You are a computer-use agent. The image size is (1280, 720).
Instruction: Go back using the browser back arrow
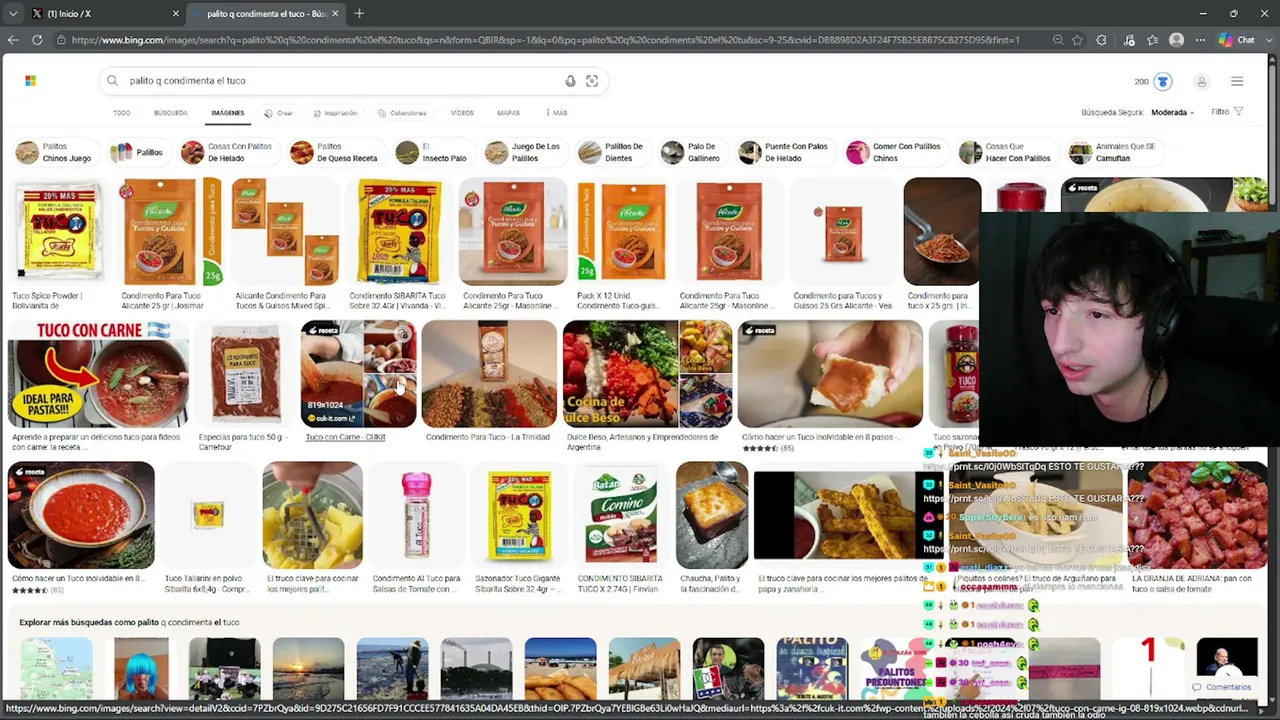pyautogui.click(x=13, y=40)
